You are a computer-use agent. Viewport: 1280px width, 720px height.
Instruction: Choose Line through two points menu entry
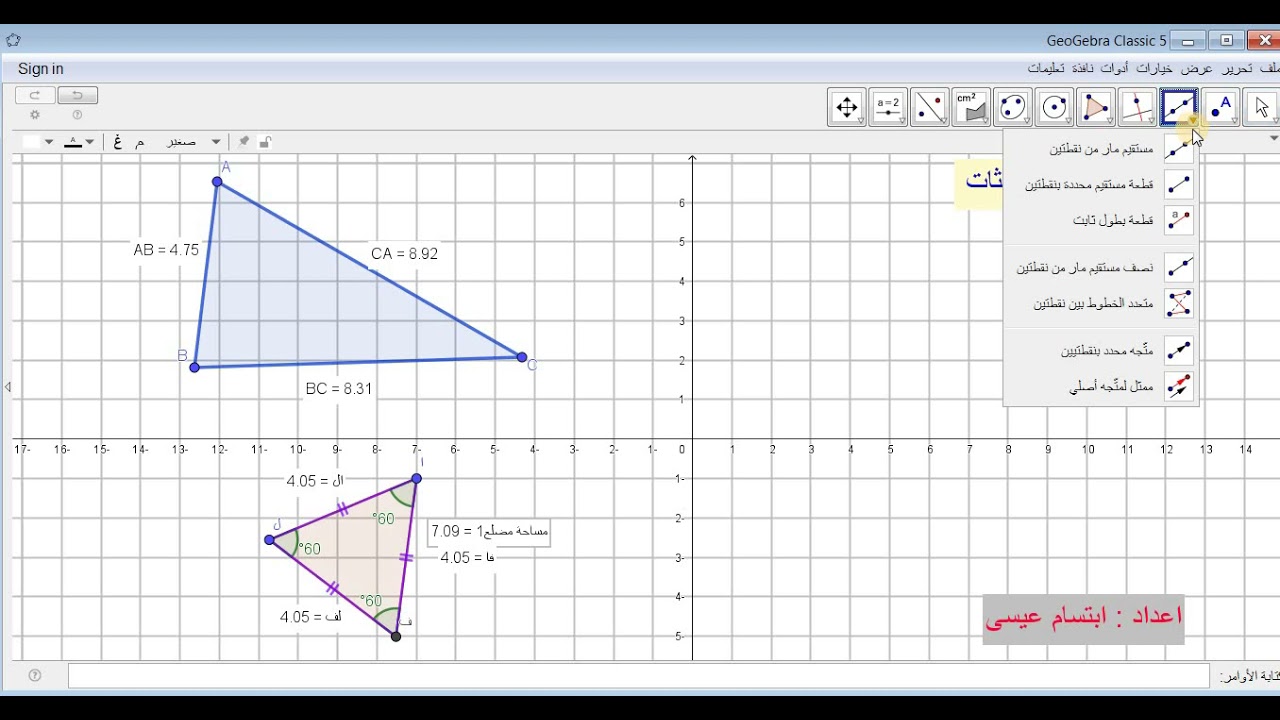1101,149
